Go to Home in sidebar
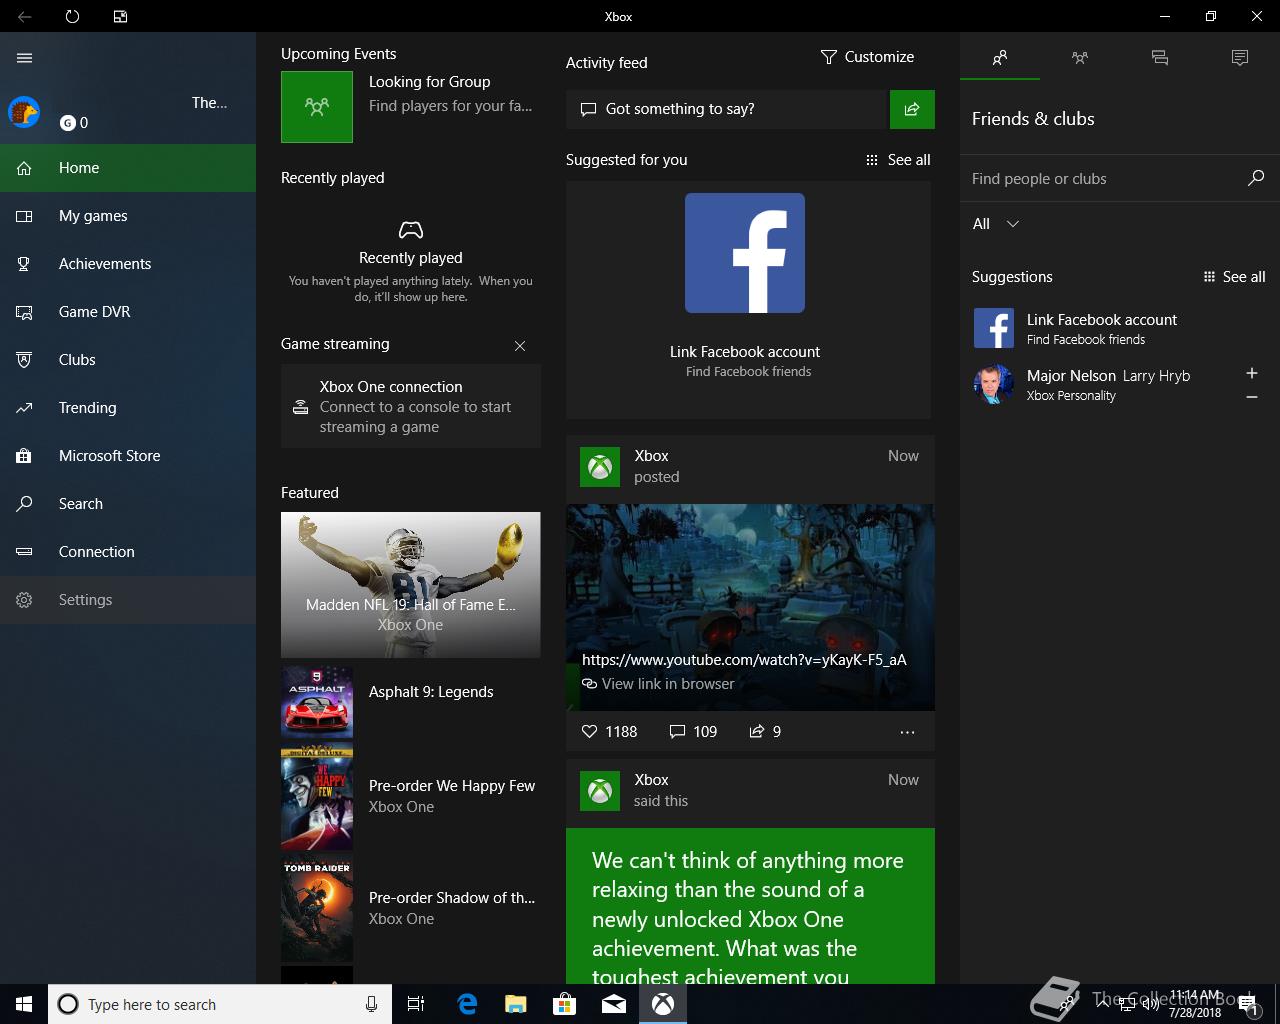The height and width of the screenshot is (1024, 1280). [x=128, y=168]
